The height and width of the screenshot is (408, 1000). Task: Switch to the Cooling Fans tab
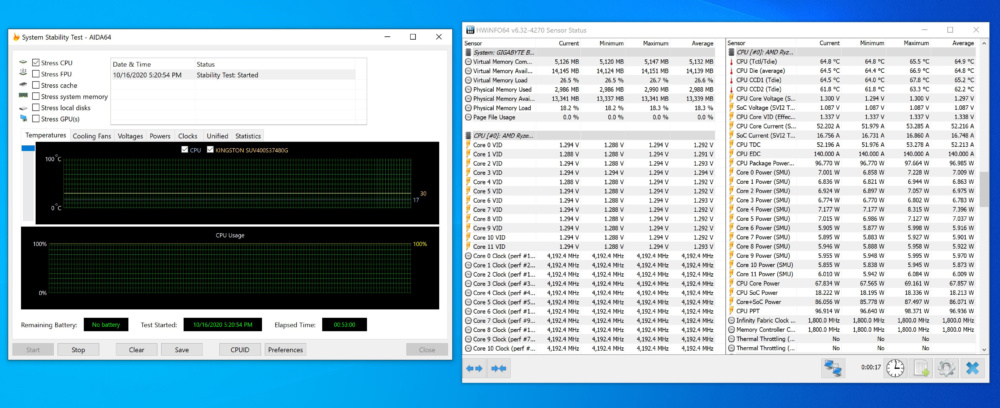click(92, 136)
